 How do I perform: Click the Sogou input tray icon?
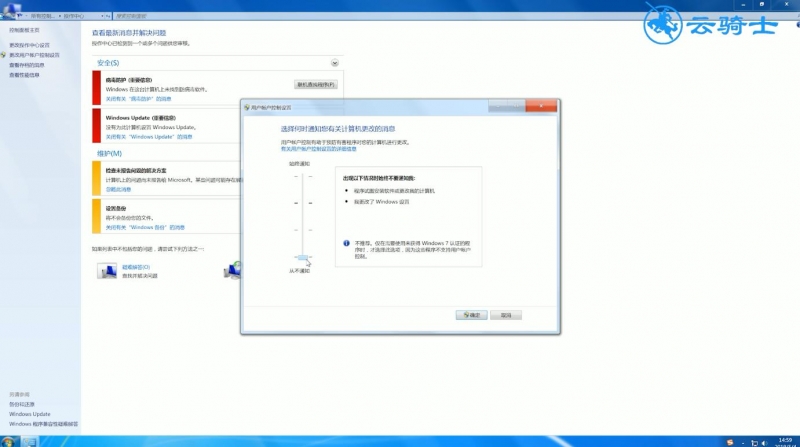pos(730,442)
